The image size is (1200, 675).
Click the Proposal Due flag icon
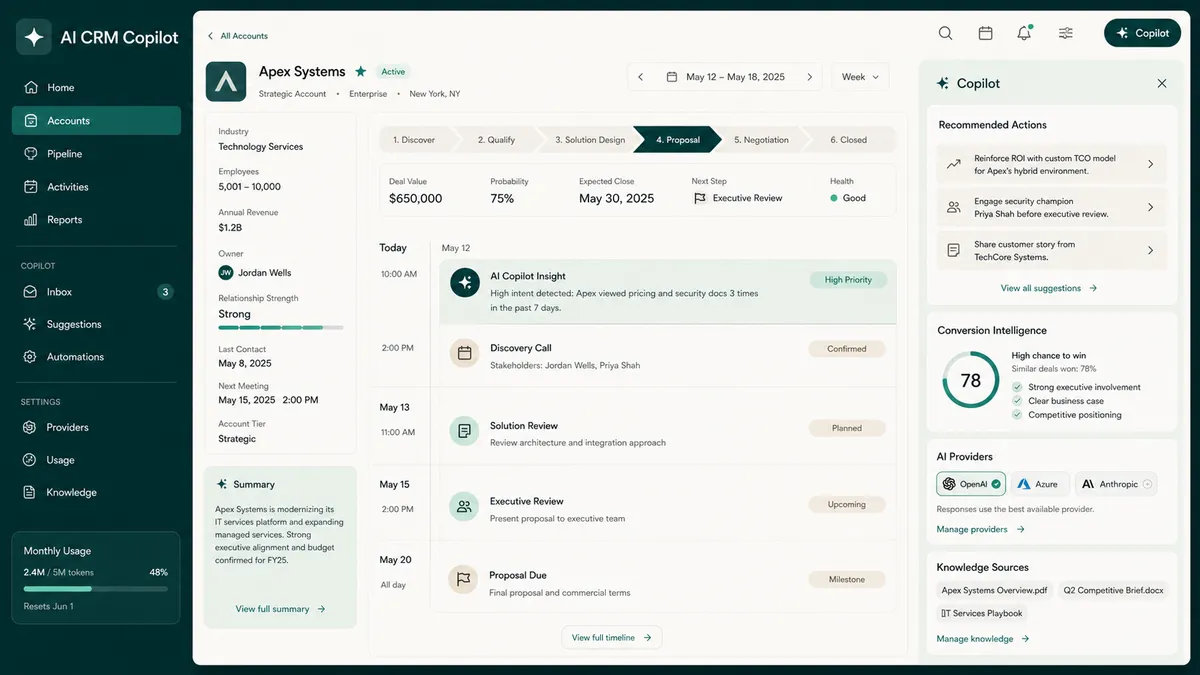[464, 580]
